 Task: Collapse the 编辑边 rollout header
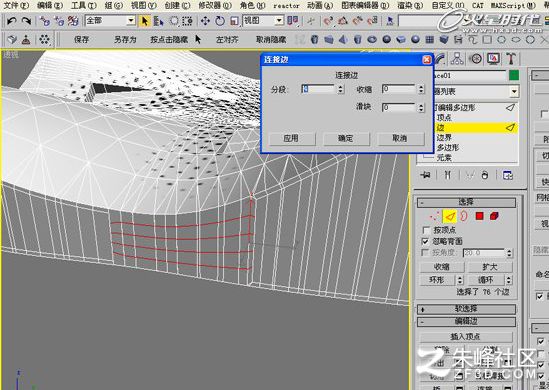(466, 321)
